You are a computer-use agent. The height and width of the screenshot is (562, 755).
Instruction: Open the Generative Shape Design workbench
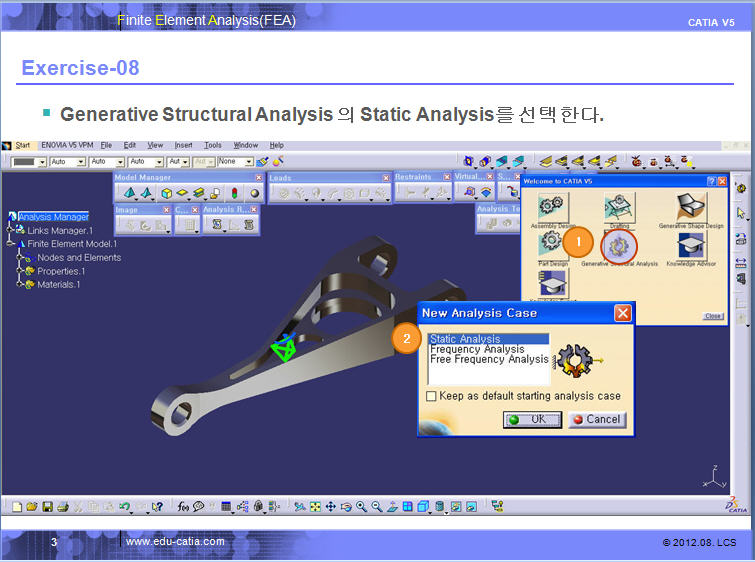[691, 208]
